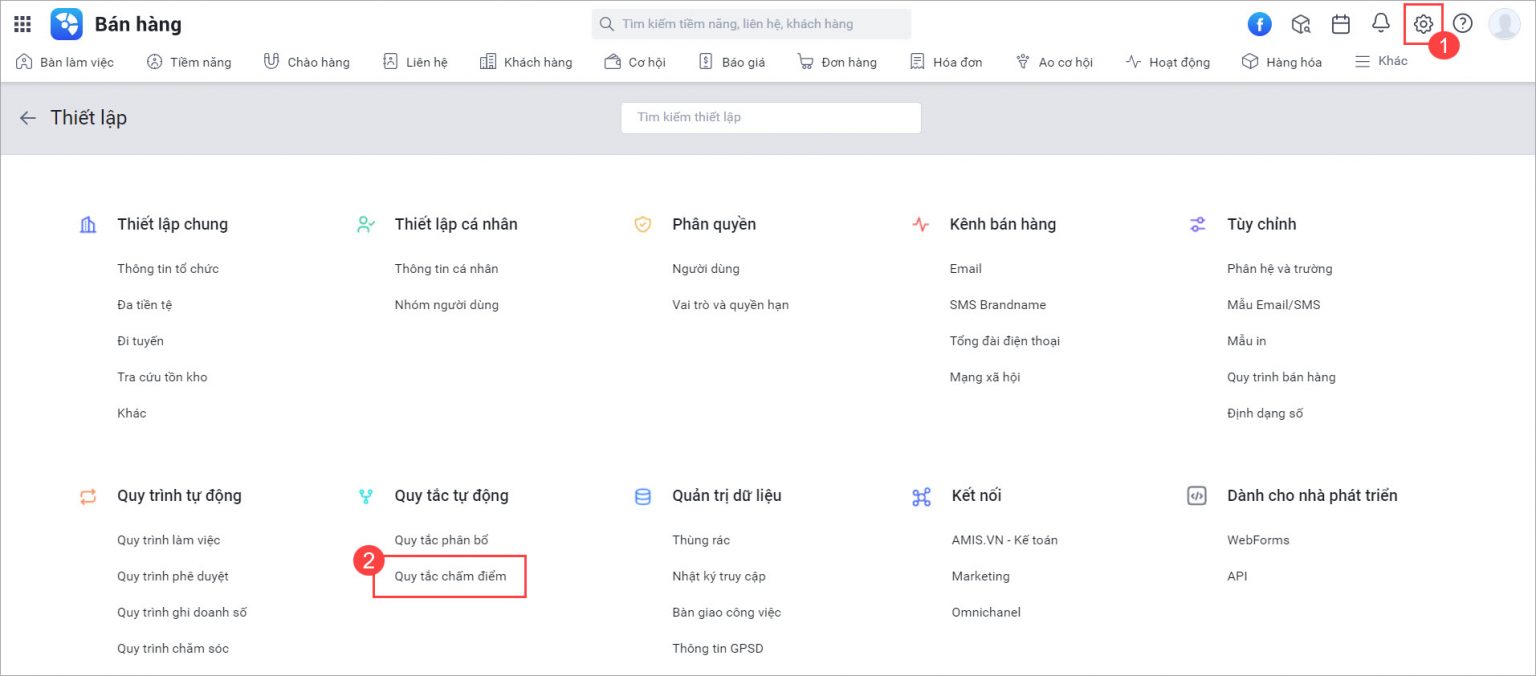Focus the global search field
Image resolution: width=1536 pixels, height=676 pixels.
pyautogui.click(x=751, y=24)
